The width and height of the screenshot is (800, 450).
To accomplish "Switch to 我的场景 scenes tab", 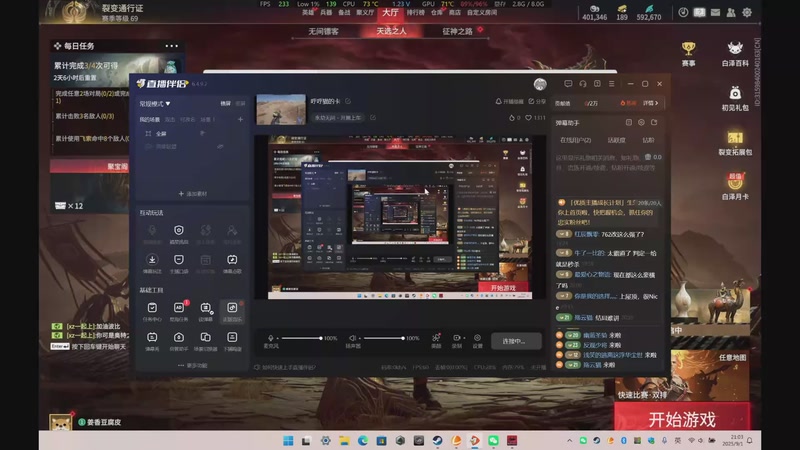I will [x=149, y=119].
